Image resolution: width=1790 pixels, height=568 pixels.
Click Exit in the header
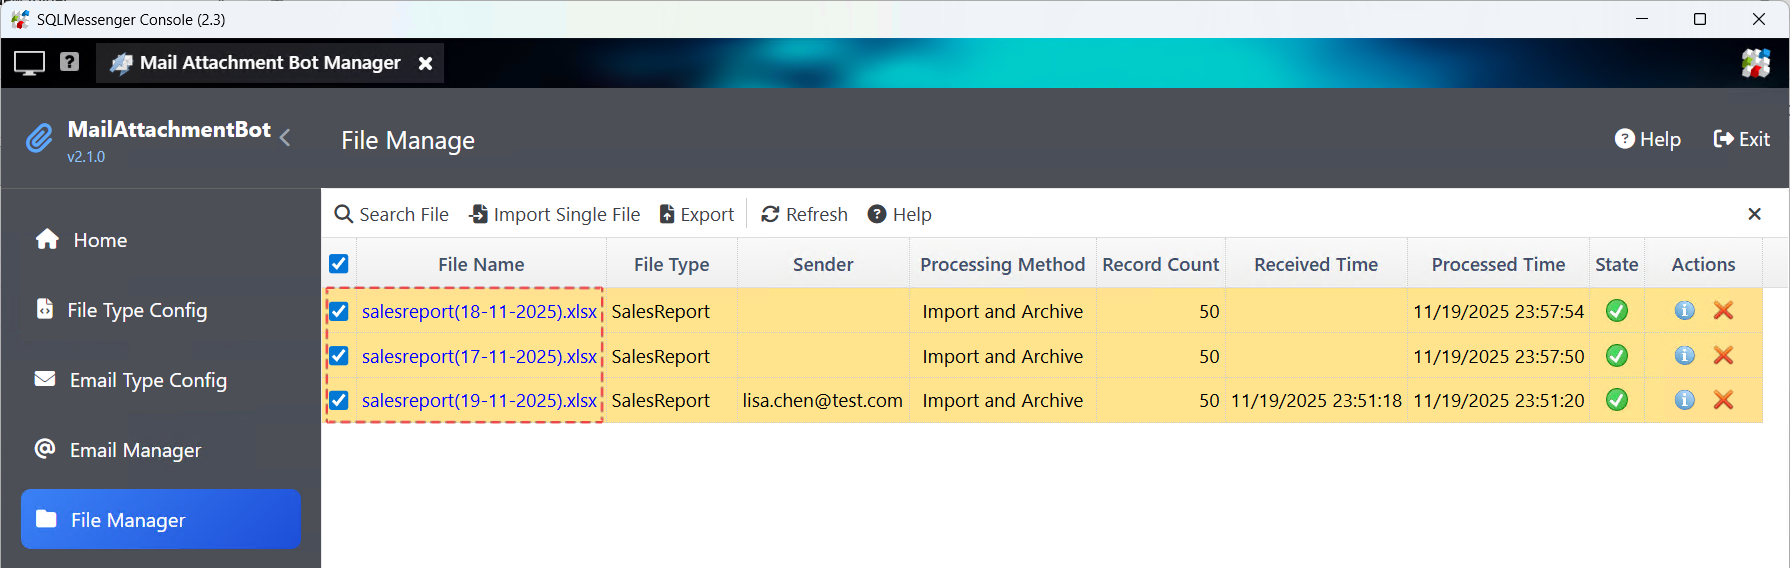(x=1741, y=139)
